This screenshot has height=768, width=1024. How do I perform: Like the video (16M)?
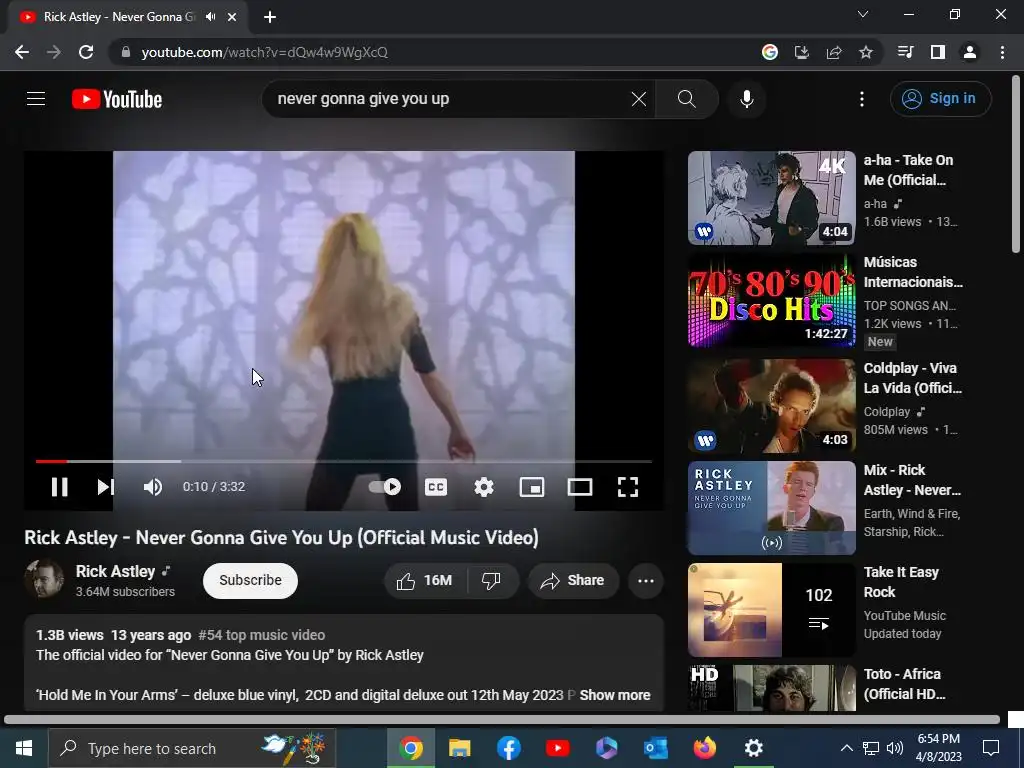424,581
